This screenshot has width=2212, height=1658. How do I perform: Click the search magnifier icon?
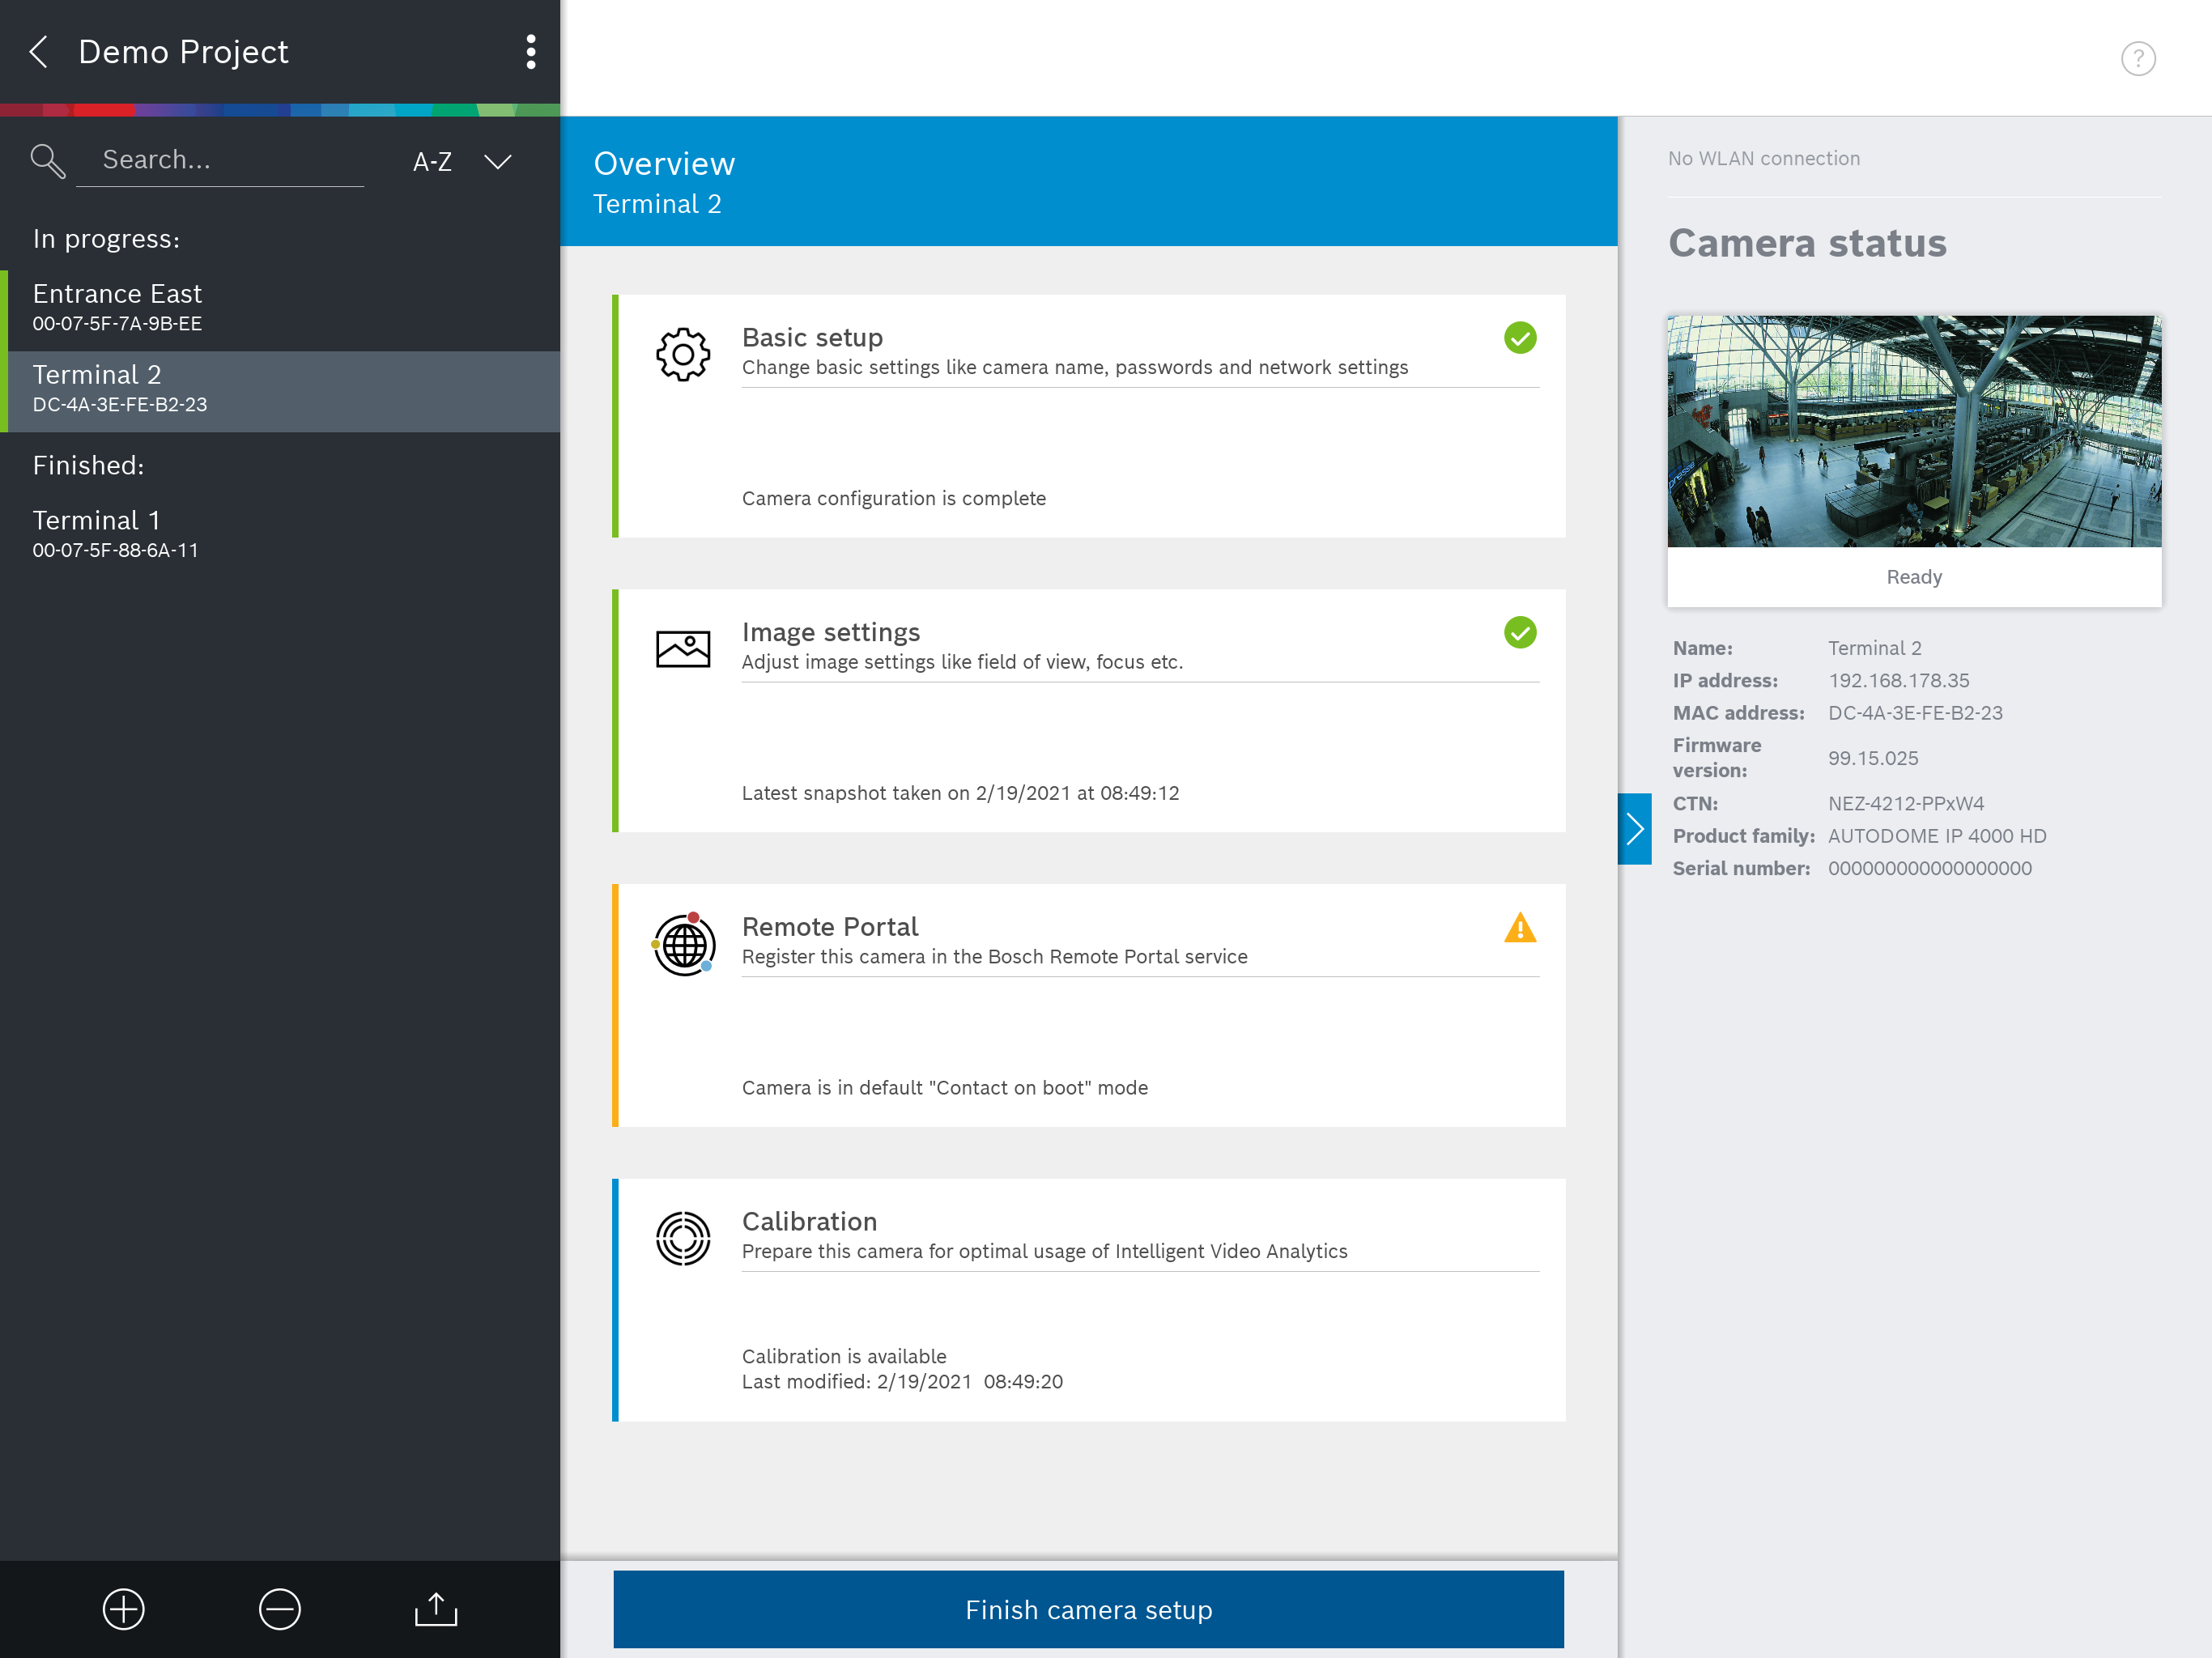pyautogui.click(x=47, y=161)
